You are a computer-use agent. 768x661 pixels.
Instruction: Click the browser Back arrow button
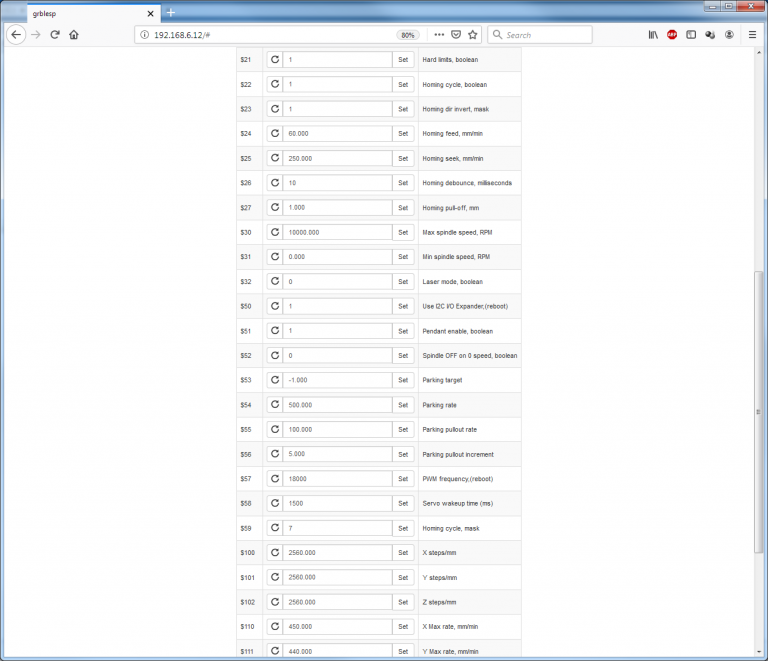[x=16, y=35]
